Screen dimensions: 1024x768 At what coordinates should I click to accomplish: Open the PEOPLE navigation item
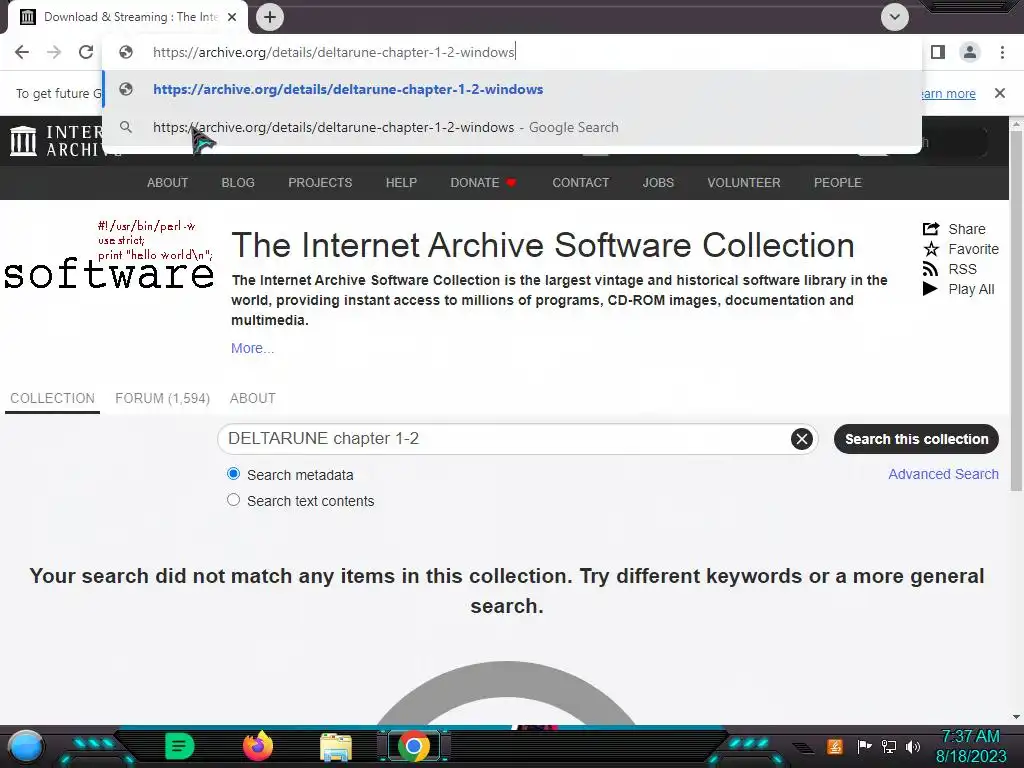pyautogui.click(x=837, y=183)
